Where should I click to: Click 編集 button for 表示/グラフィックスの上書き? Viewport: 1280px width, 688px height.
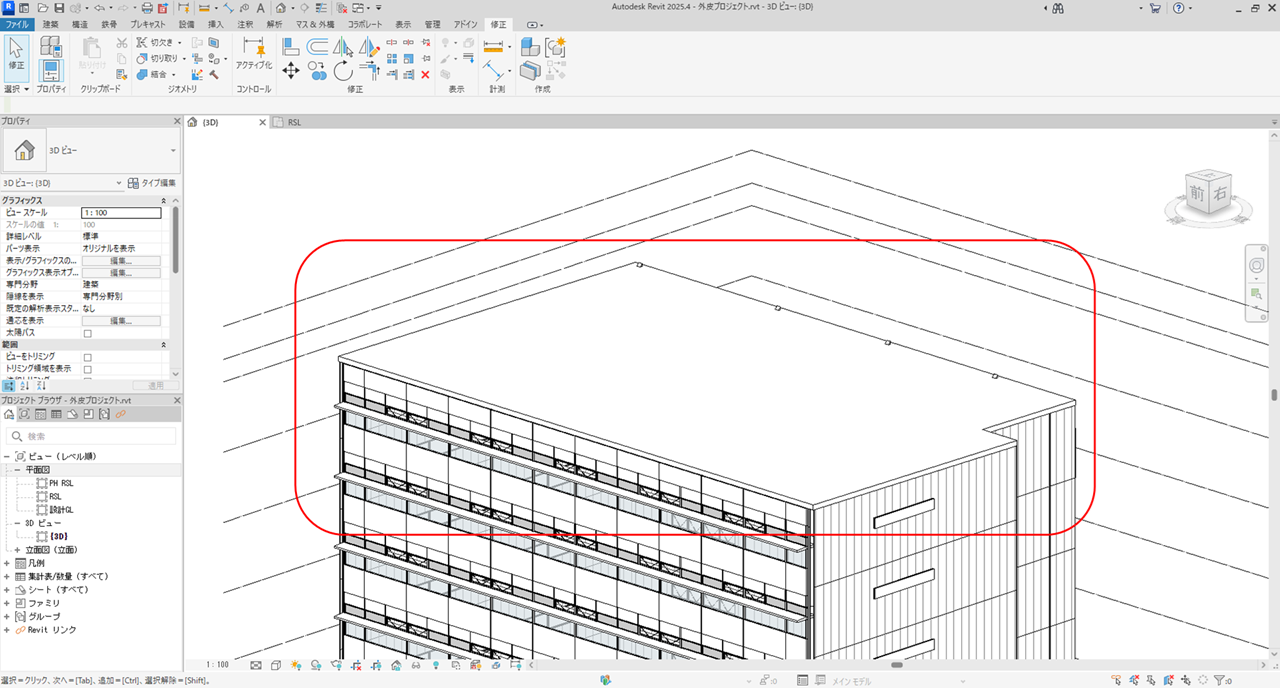pyautogui.click(x=121, y=260)
